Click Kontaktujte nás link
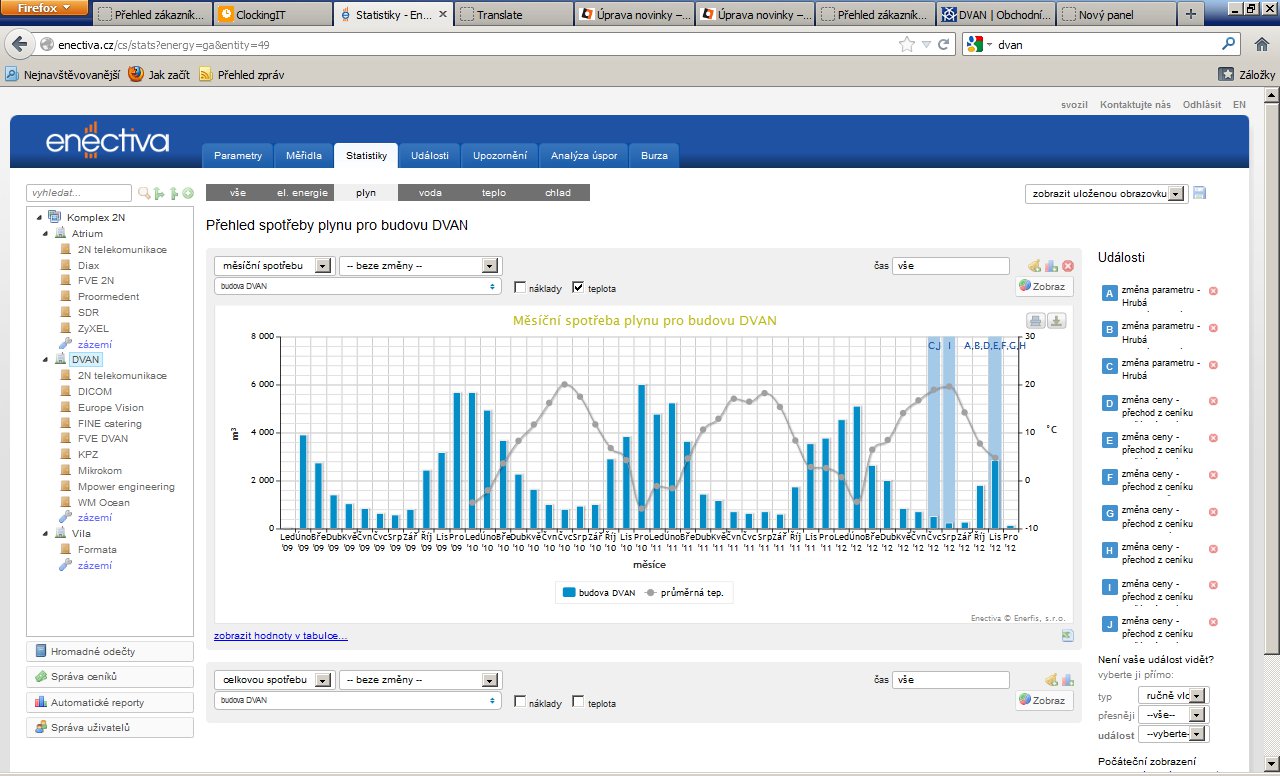 pyautogui.click(x=1135, y=105)
